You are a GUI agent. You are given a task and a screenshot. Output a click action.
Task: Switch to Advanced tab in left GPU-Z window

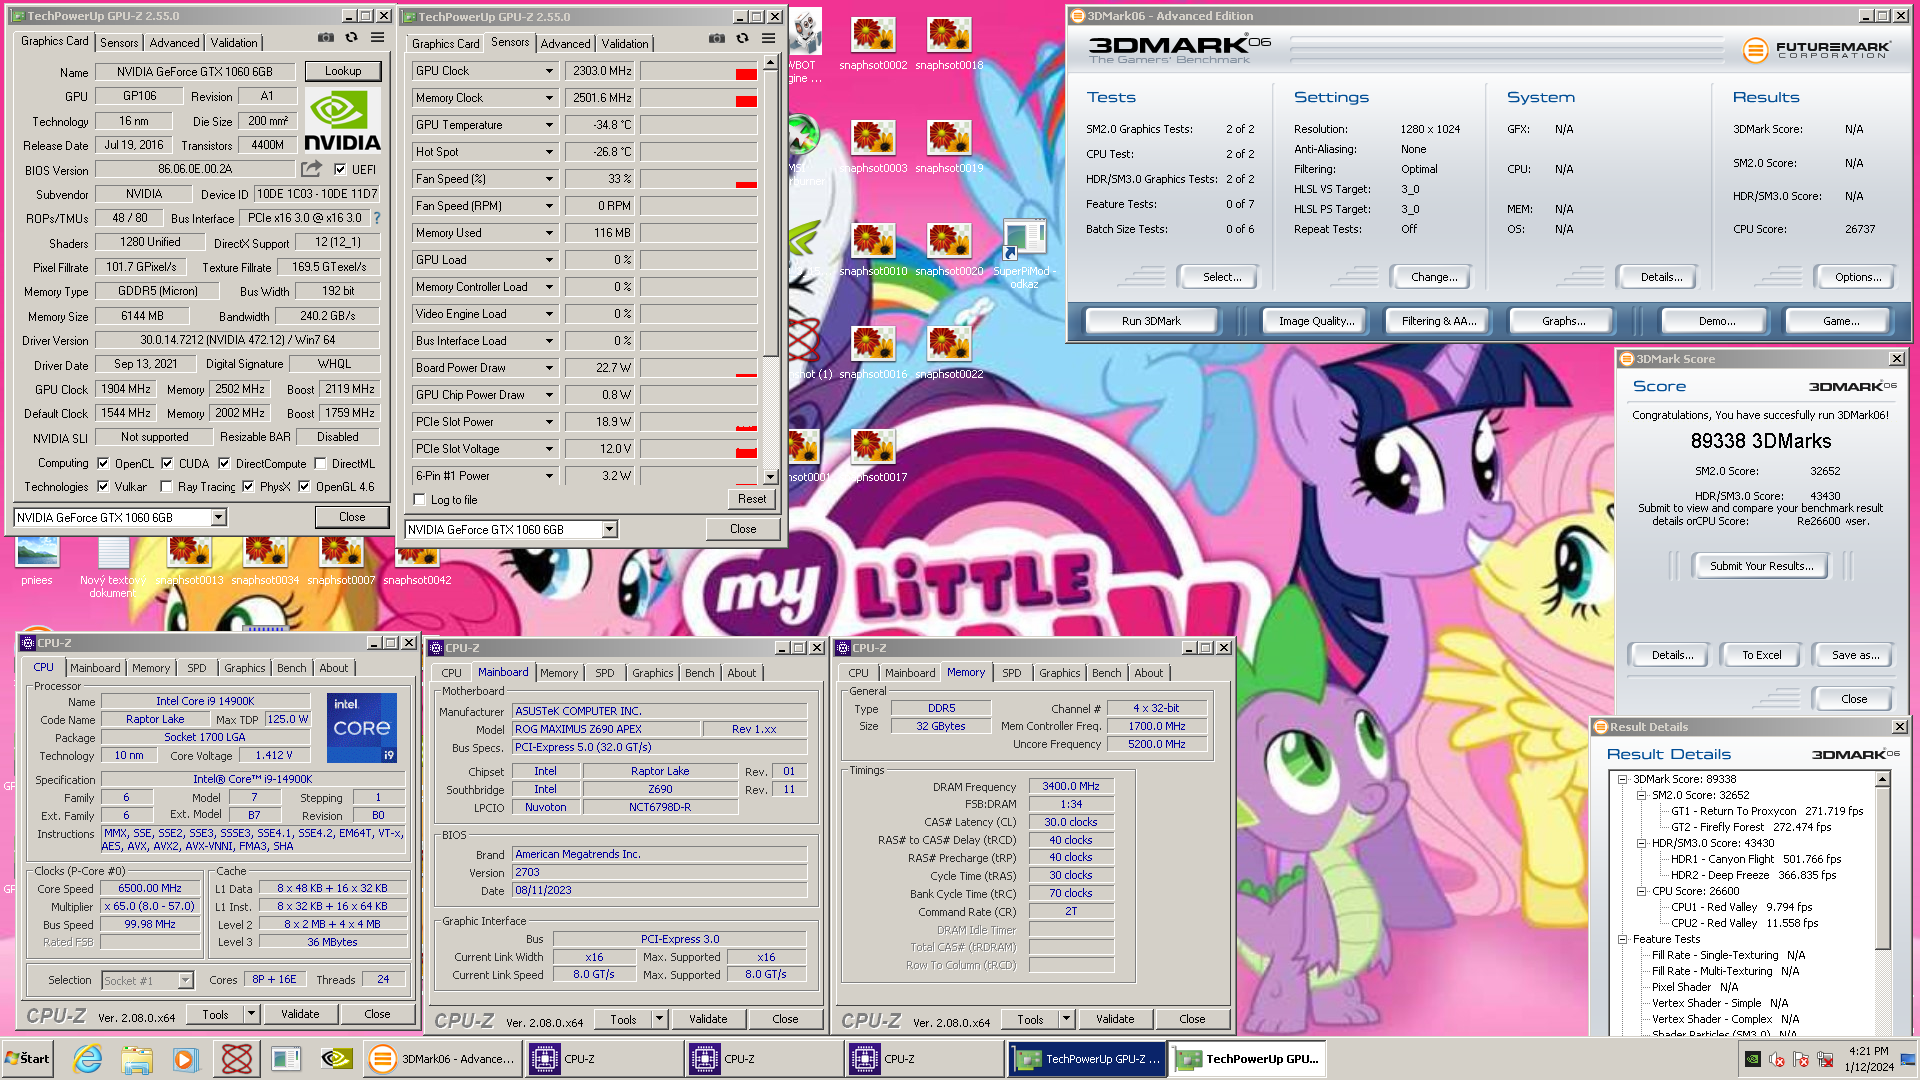click(174, 42)
